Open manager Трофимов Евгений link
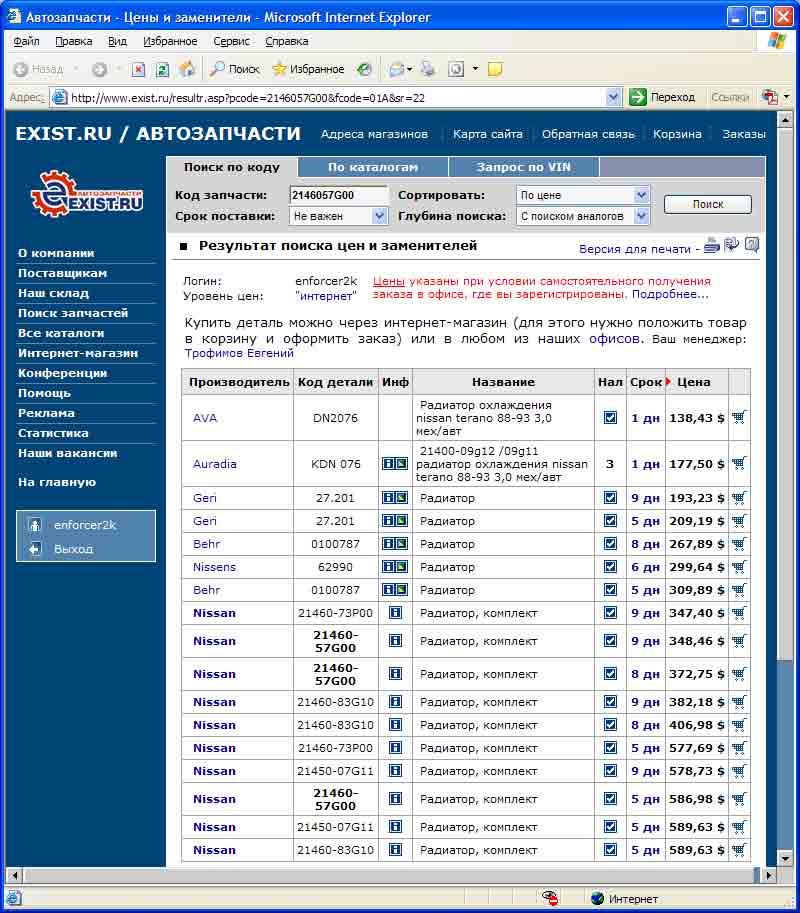The height and width of the screenshot is (913, 800). 239,353
